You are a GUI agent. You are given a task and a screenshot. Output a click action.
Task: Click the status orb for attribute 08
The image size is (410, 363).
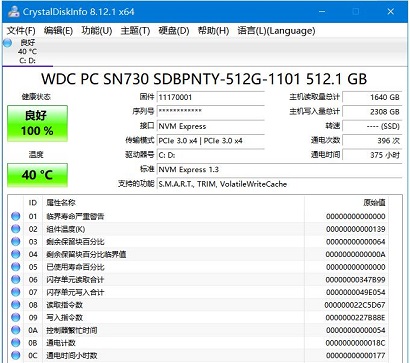click(x=16, y=305)
